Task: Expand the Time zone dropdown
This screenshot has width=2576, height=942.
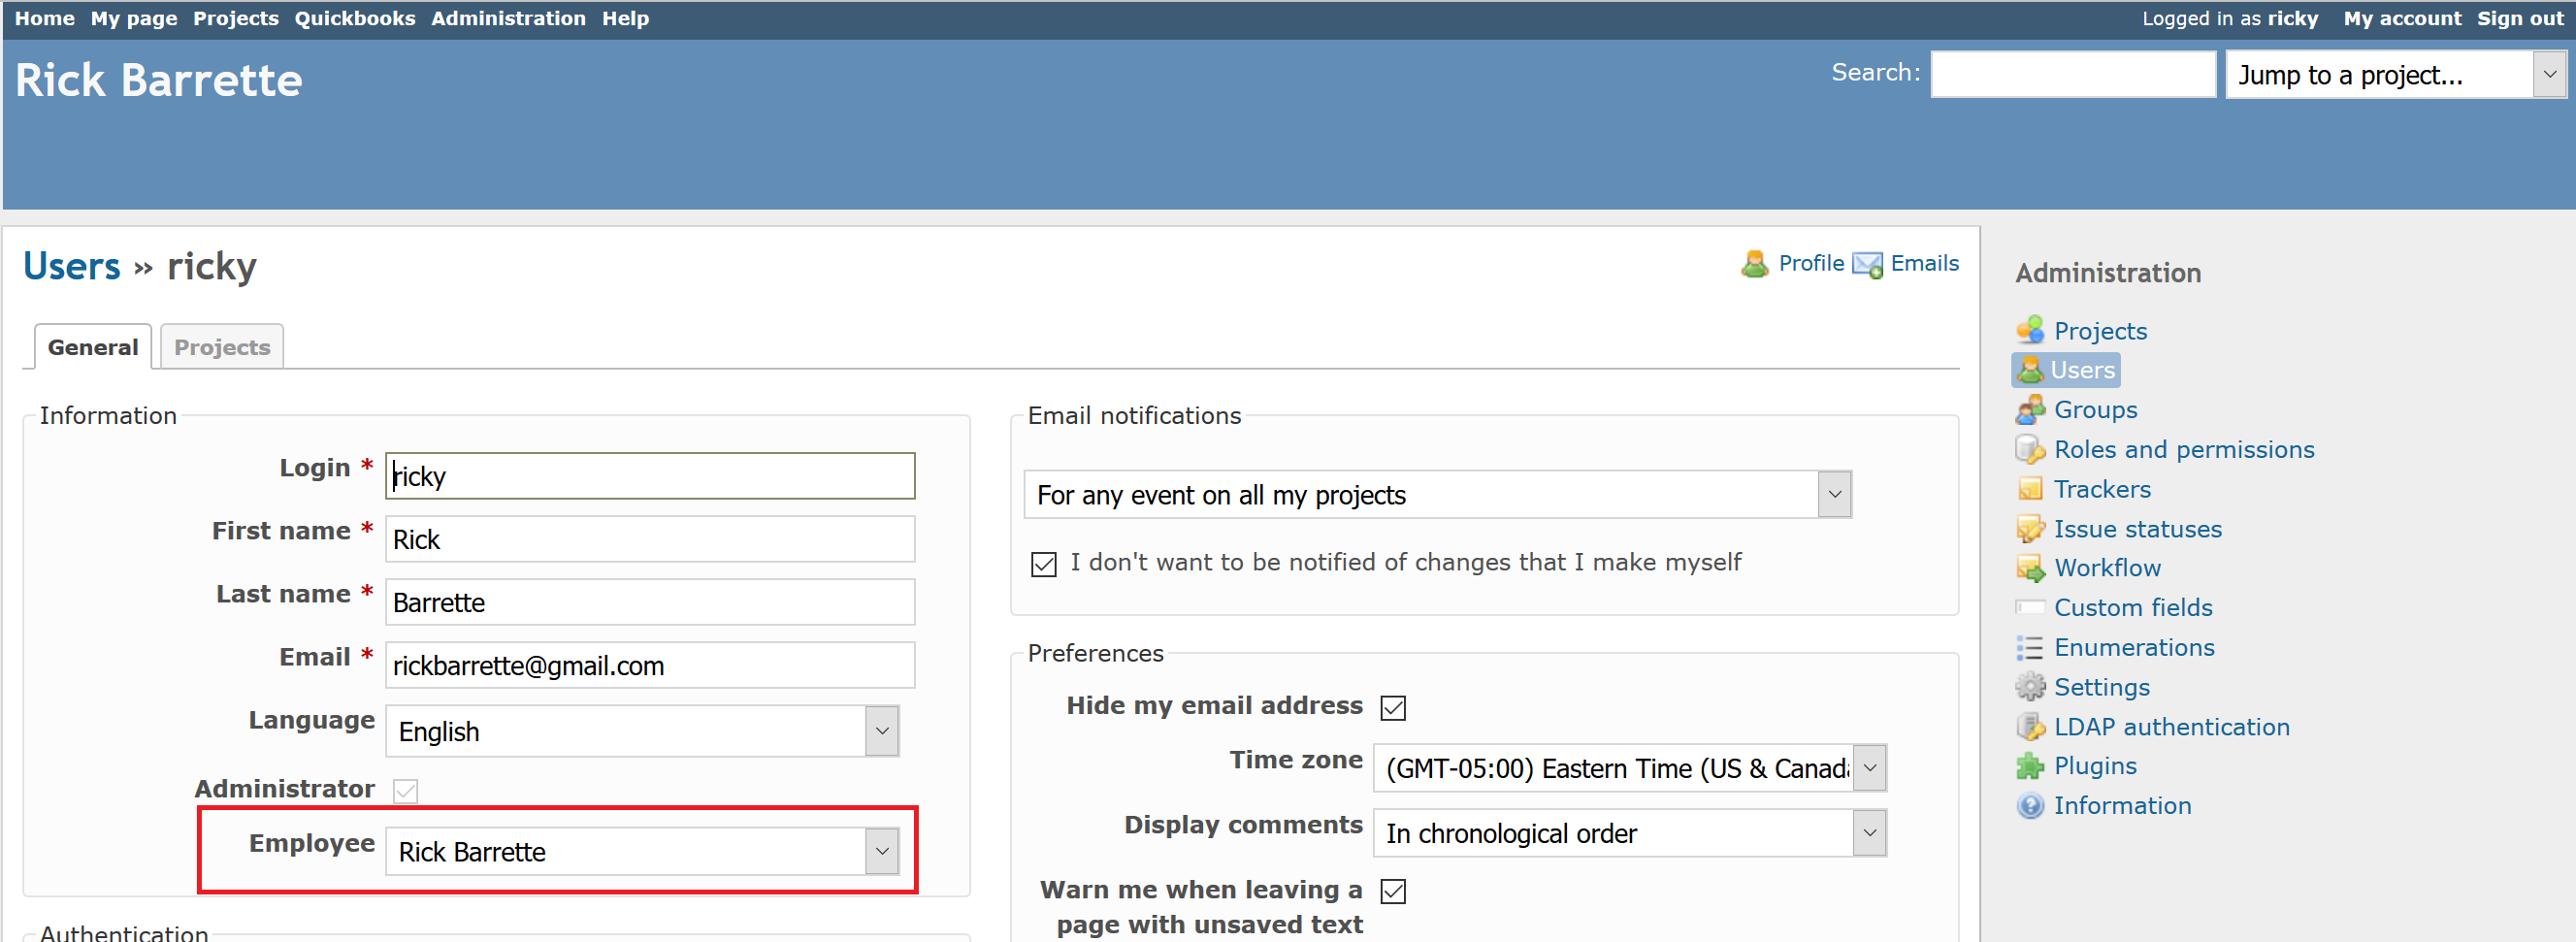Action: 1869,768
